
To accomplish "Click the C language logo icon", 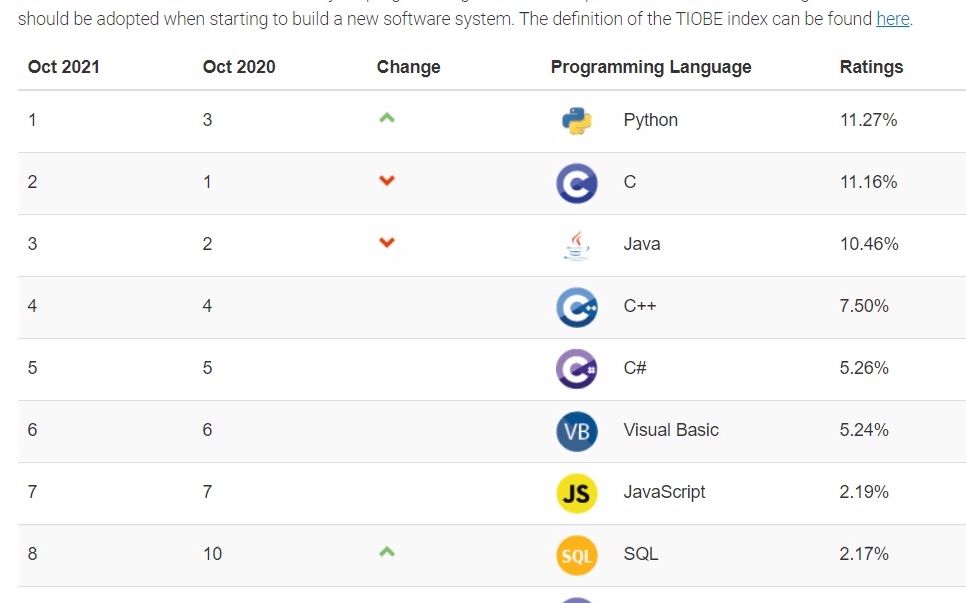I will point(577,182).
